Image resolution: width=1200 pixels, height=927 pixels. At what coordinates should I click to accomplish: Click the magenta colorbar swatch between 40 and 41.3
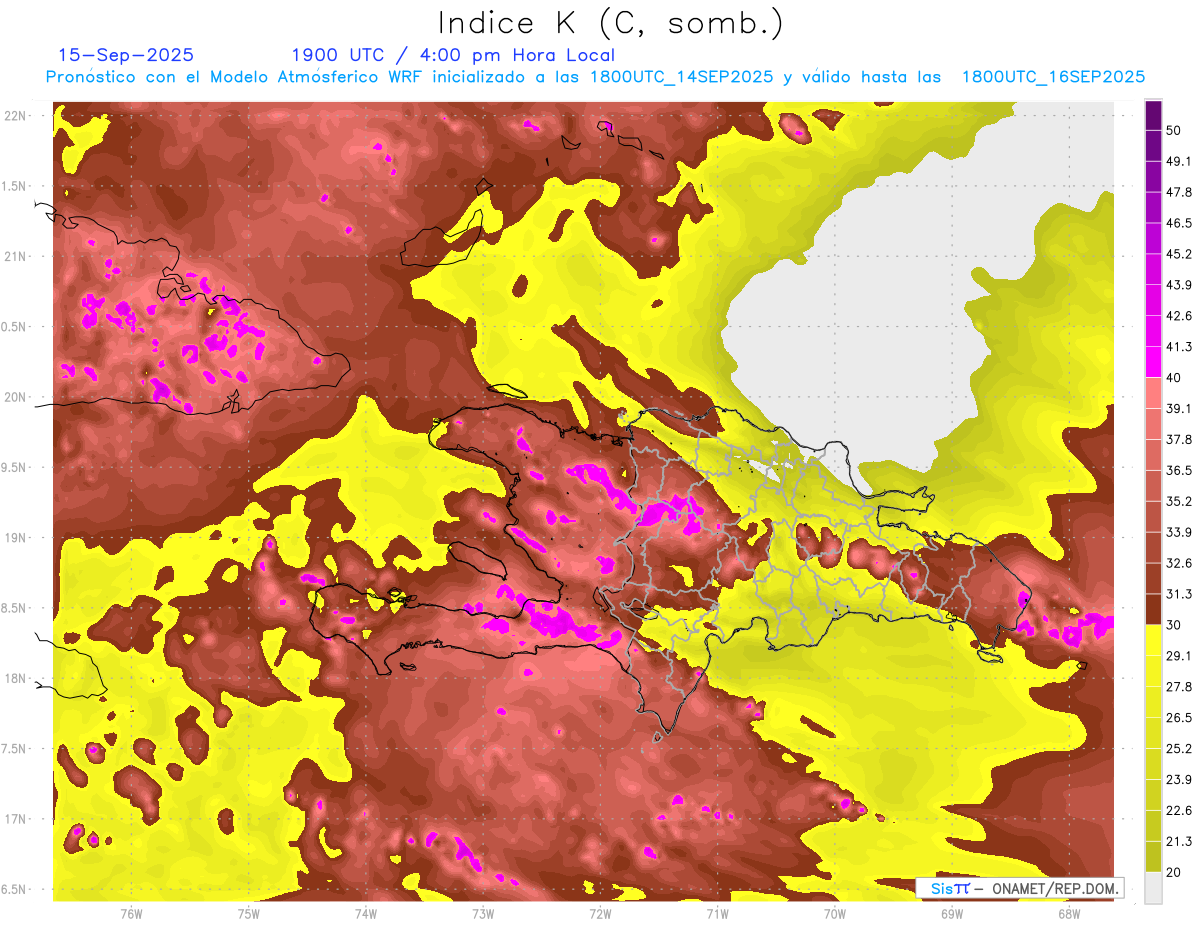pyautogui.click(x=1153, y=362)
